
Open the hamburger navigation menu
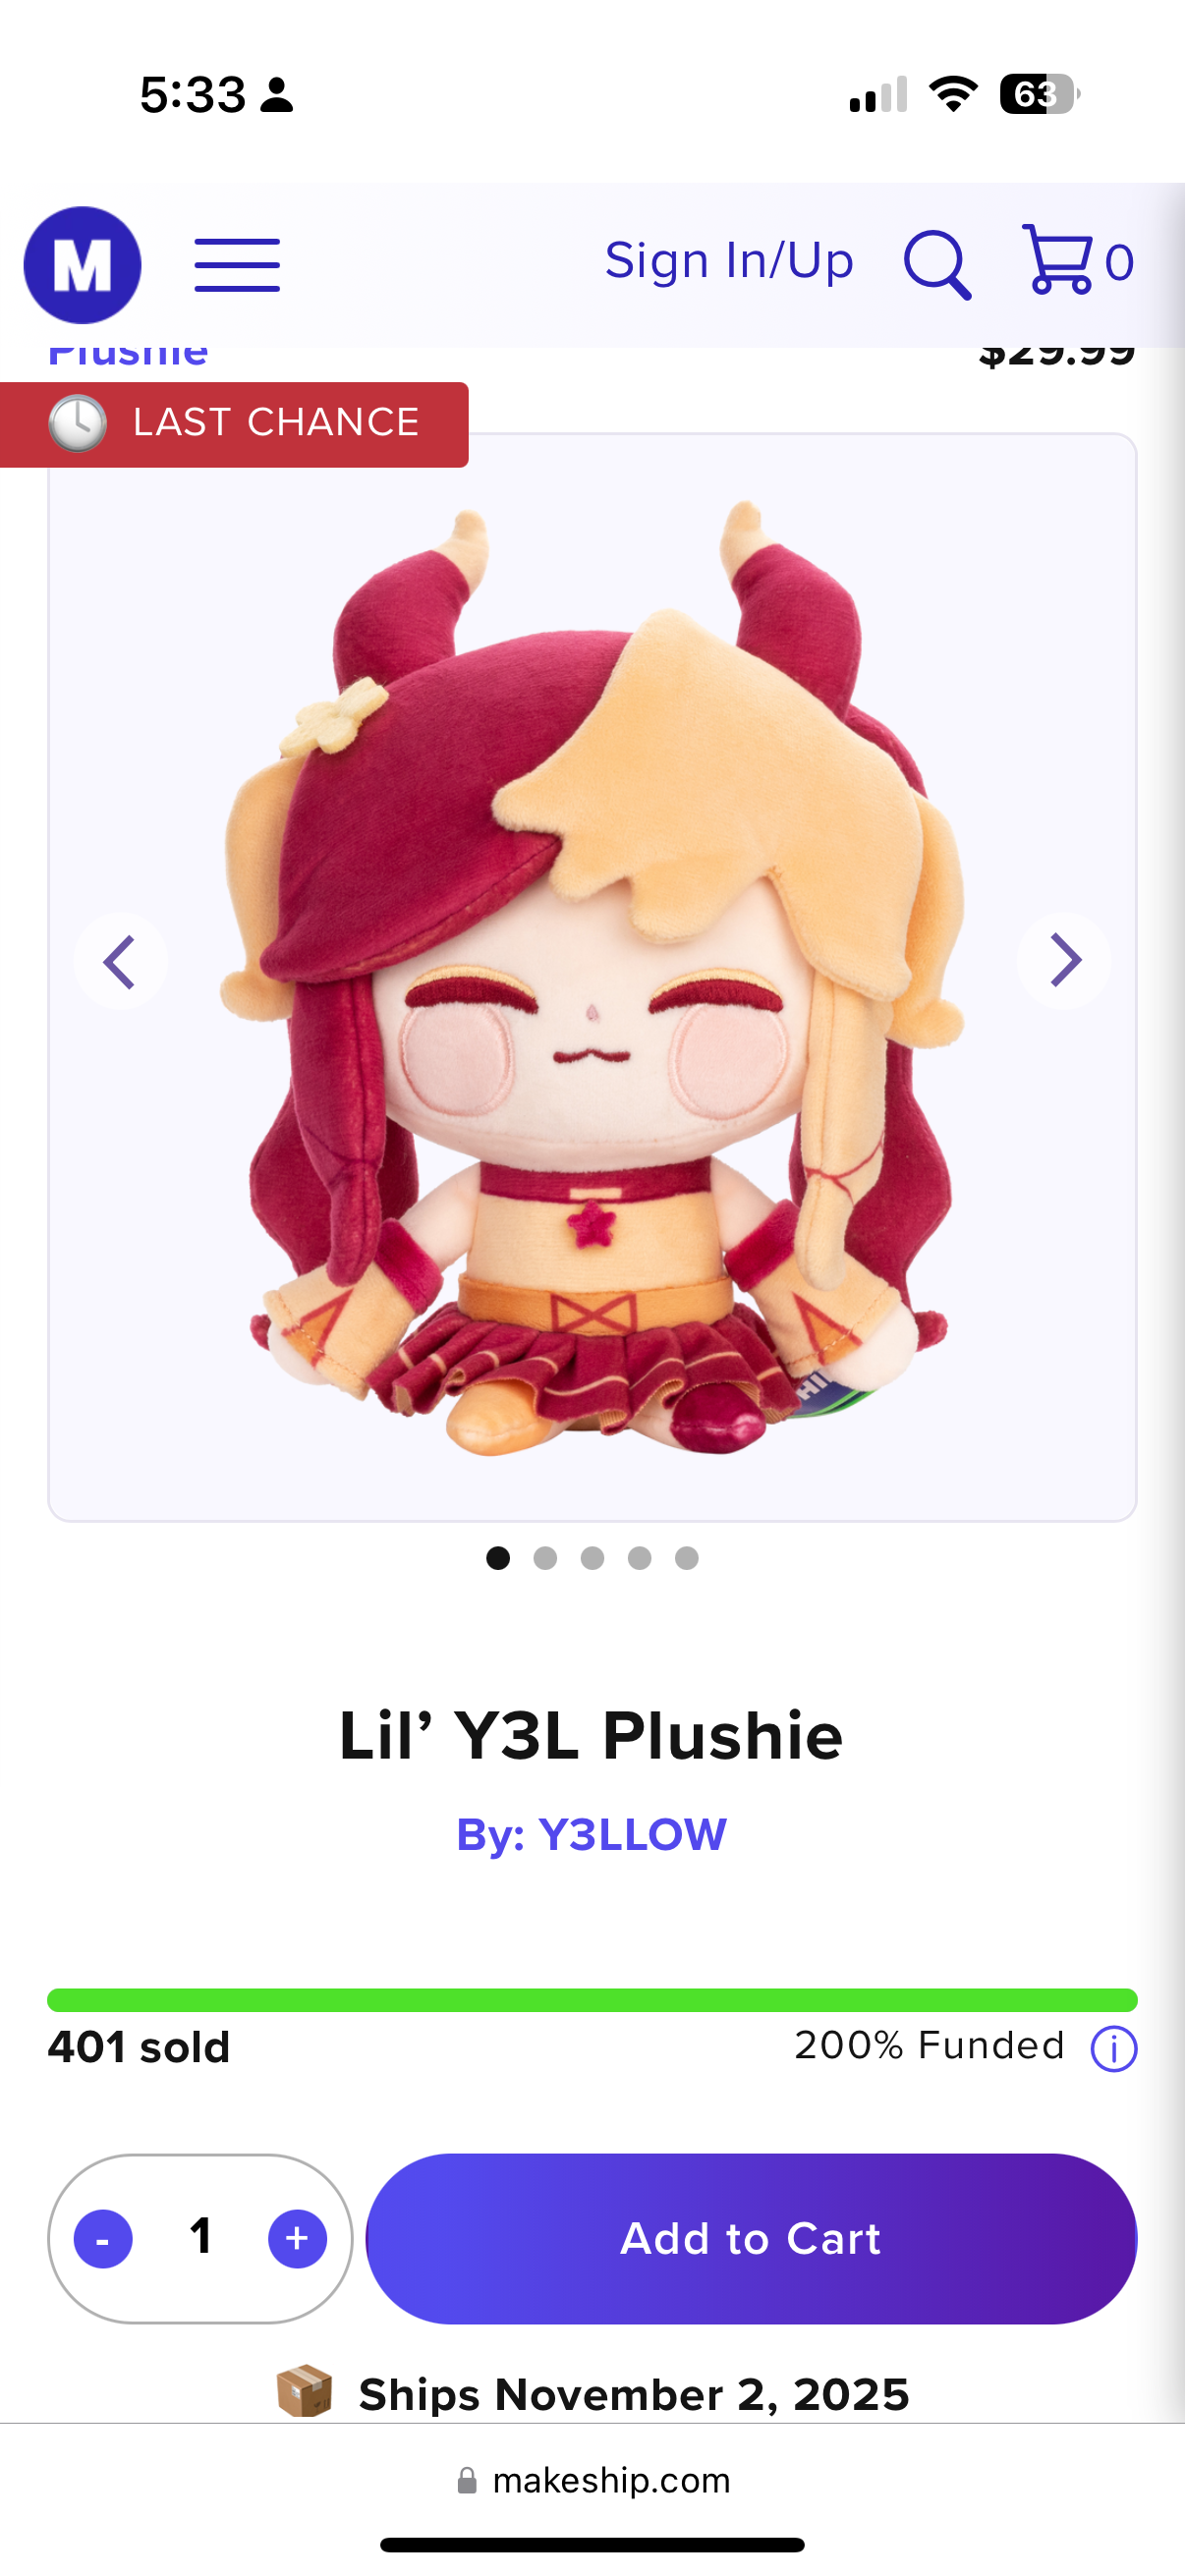237,265
